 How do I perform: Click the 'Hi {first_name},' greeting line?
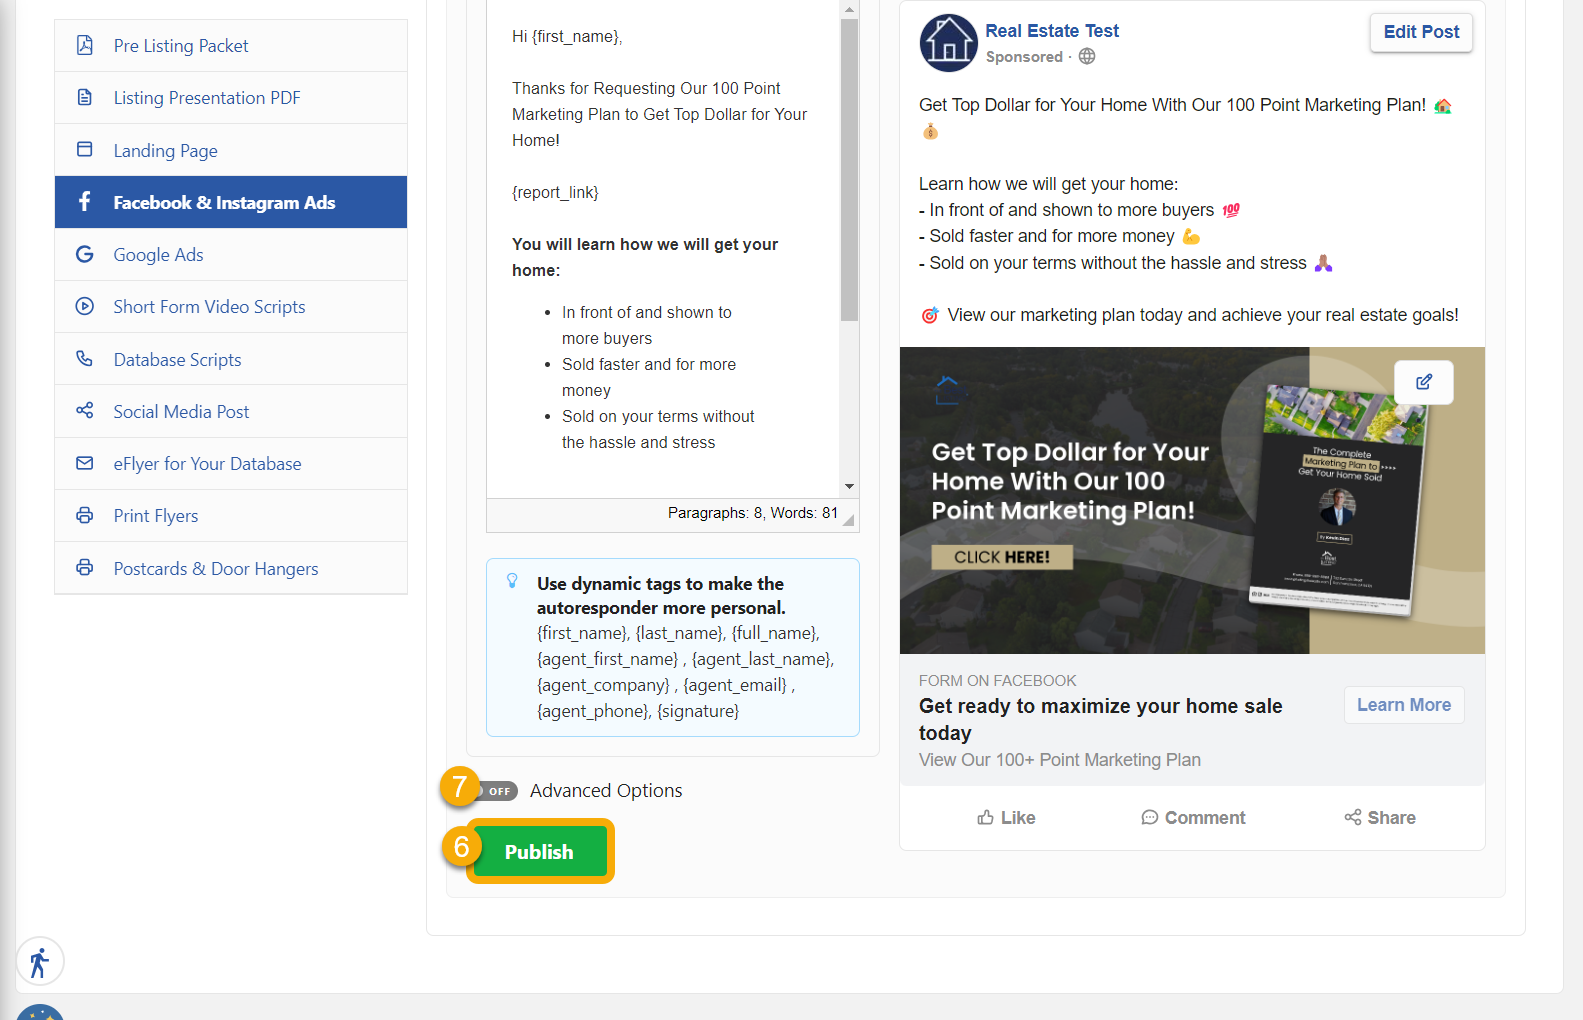tap(567, 37)
